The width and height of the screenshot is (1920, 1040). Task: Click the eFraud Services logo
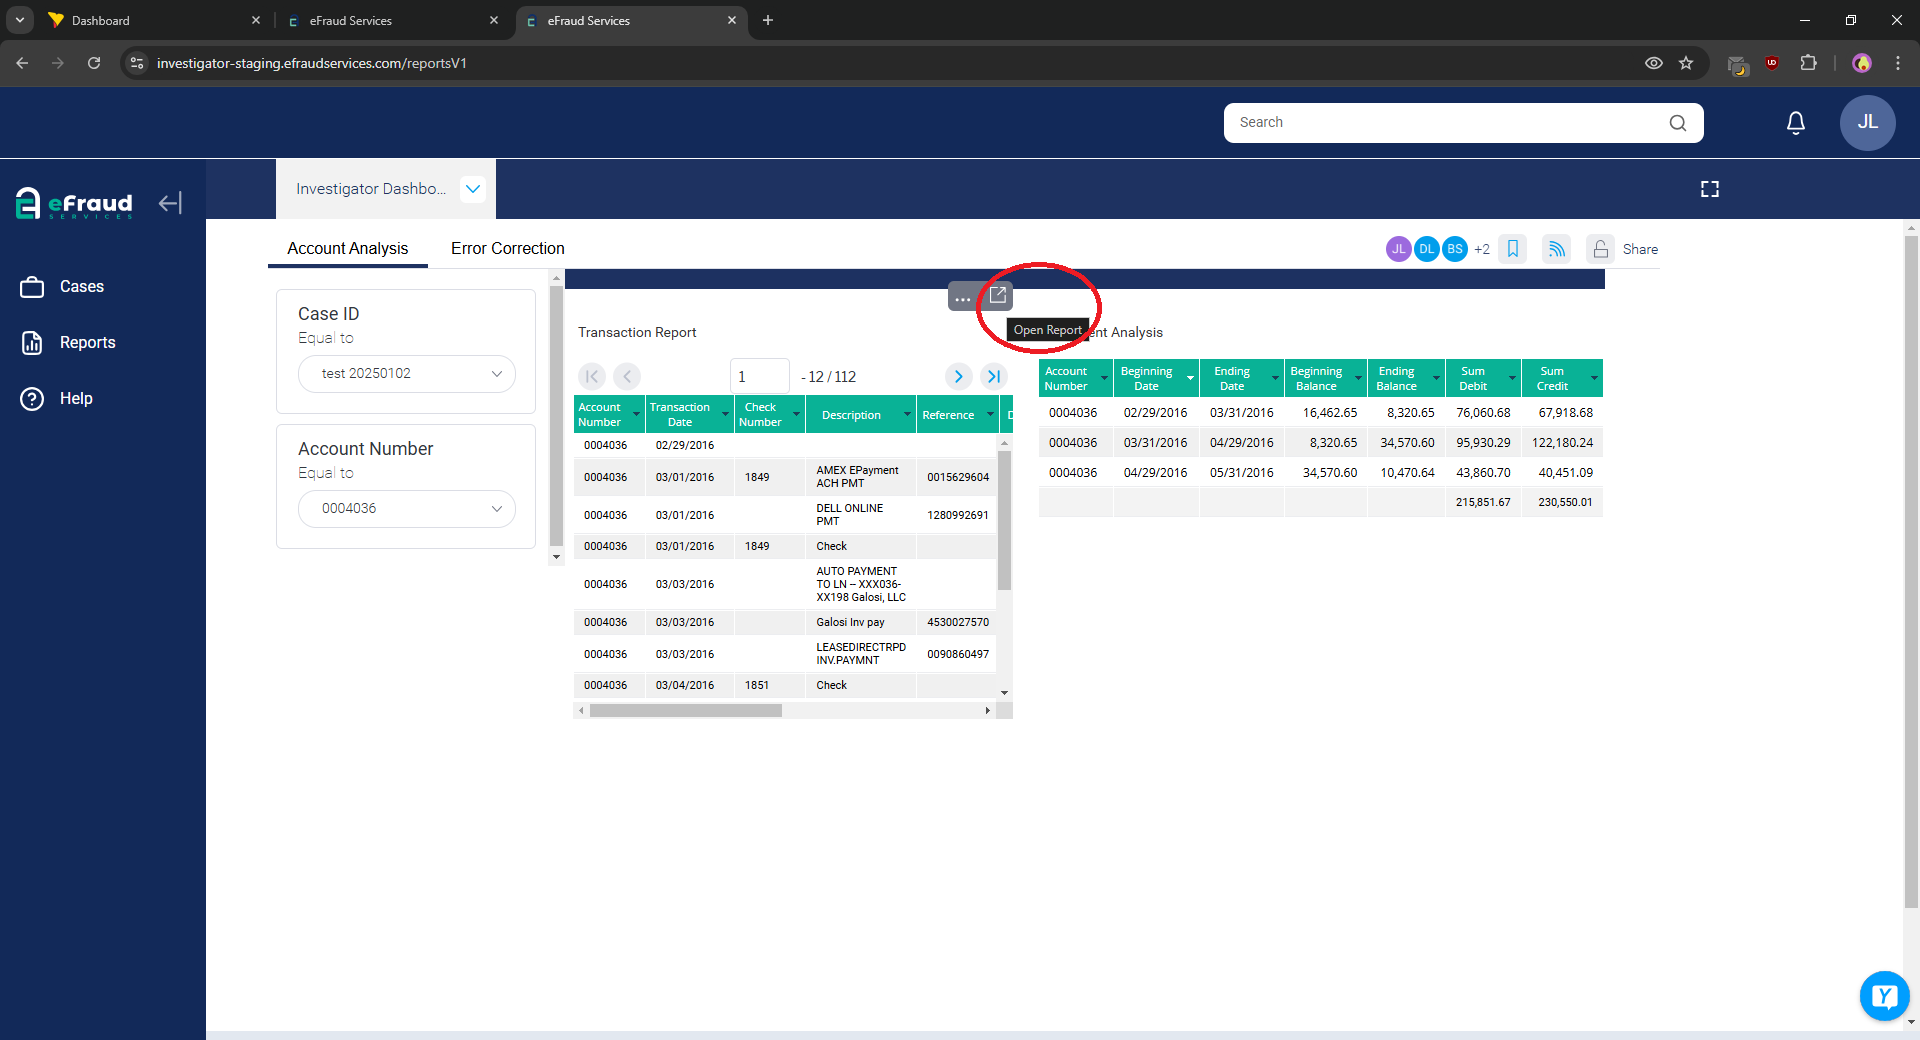pos(74,203)
